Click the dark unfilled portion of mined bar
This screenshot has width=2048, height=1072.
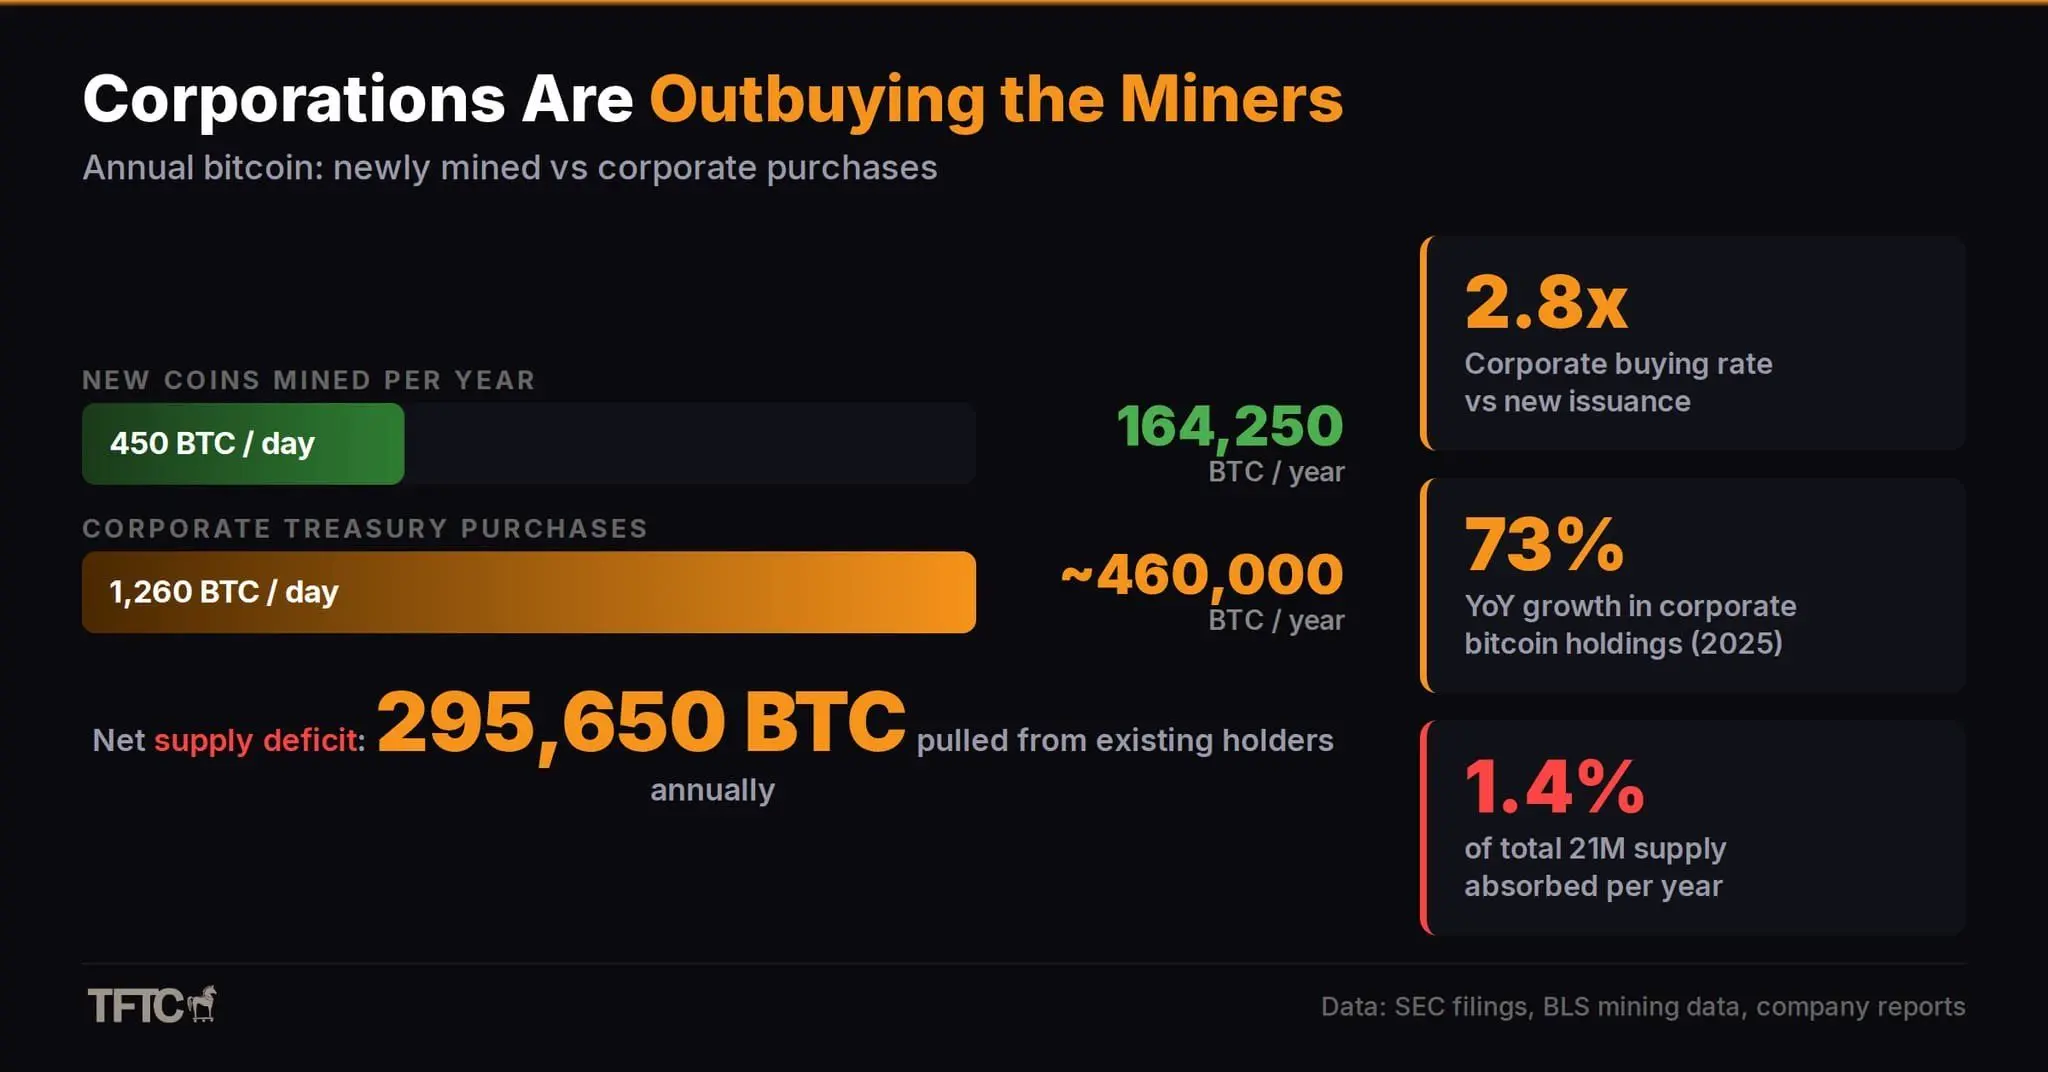coord(690,444)
